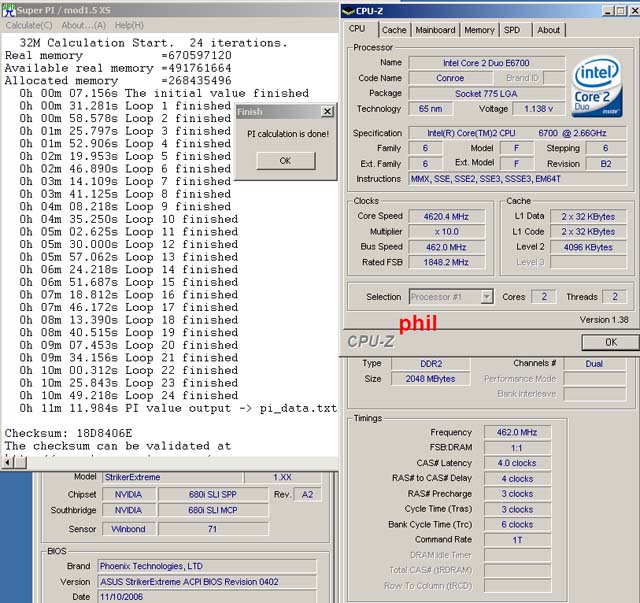Image resolution: width=640 pixels, height=603 pixels.
Task: Confirm PI calculation done with OK
Action: tap(286, 161)
